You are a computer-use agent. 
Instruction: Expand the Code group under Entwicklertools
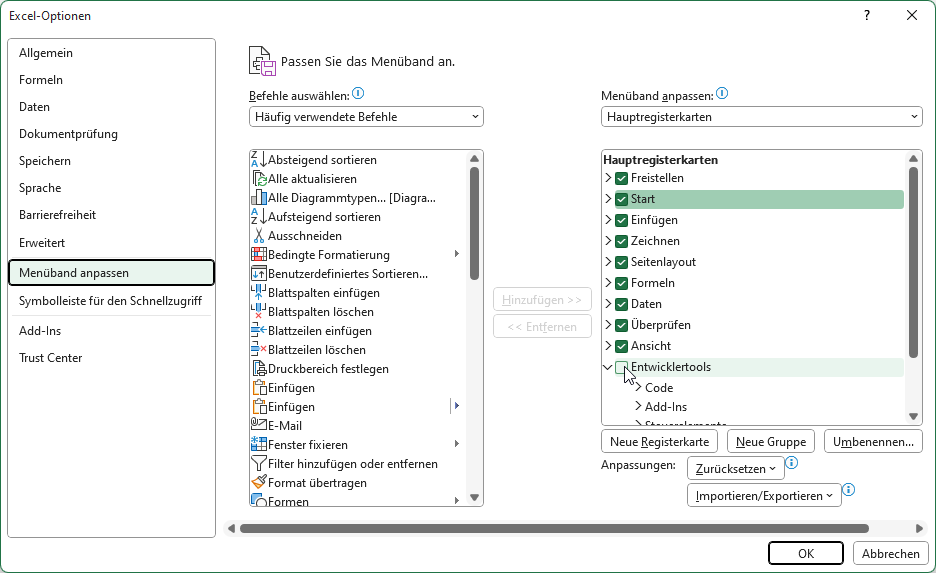click(x=639, y=388)
